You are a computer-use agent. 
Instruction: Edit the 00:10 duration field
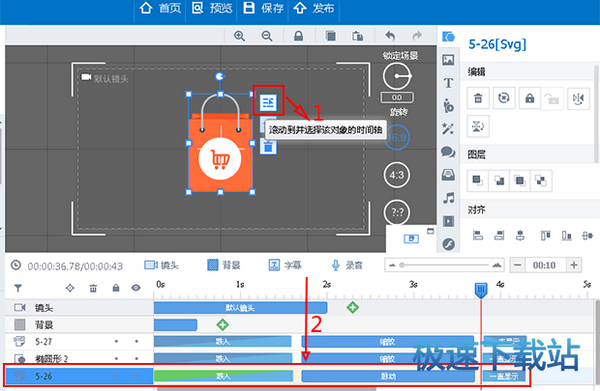click(545, 265)
